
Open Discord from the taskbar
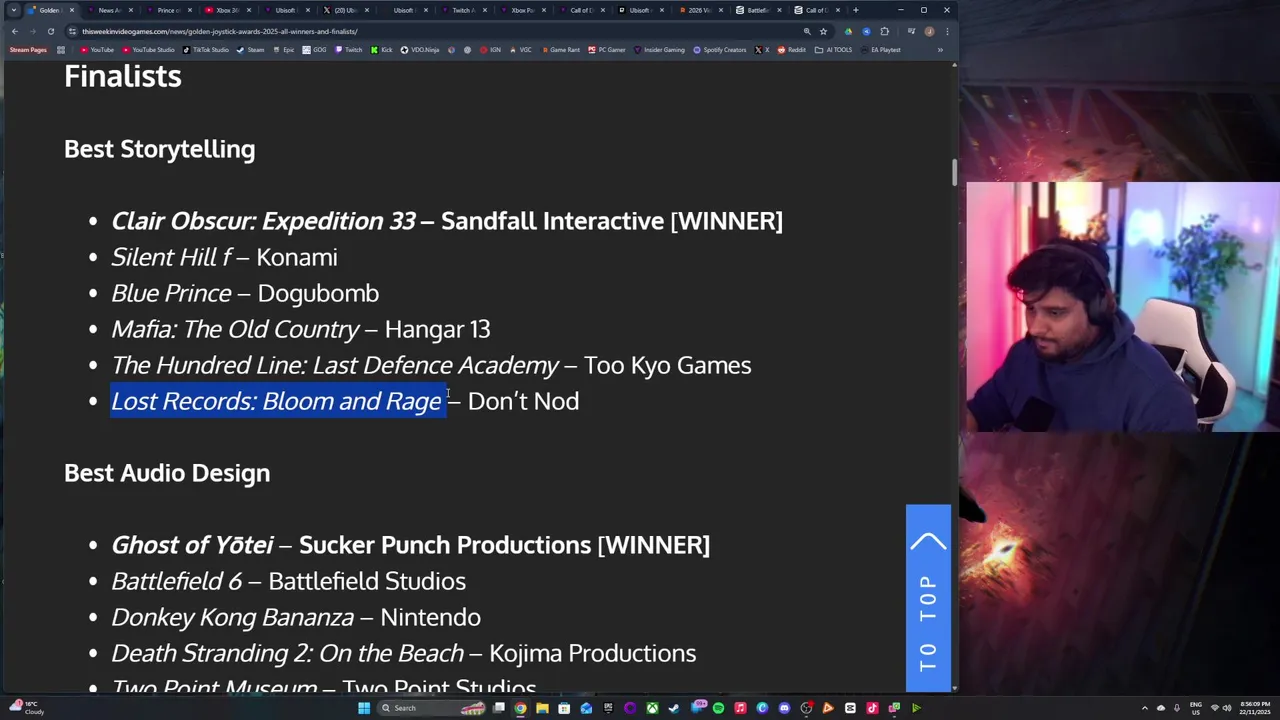784,708
